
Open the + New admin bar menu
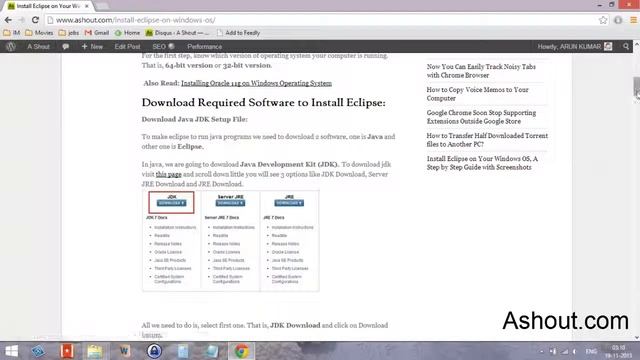pyautogui.click(x=92, y=47)
